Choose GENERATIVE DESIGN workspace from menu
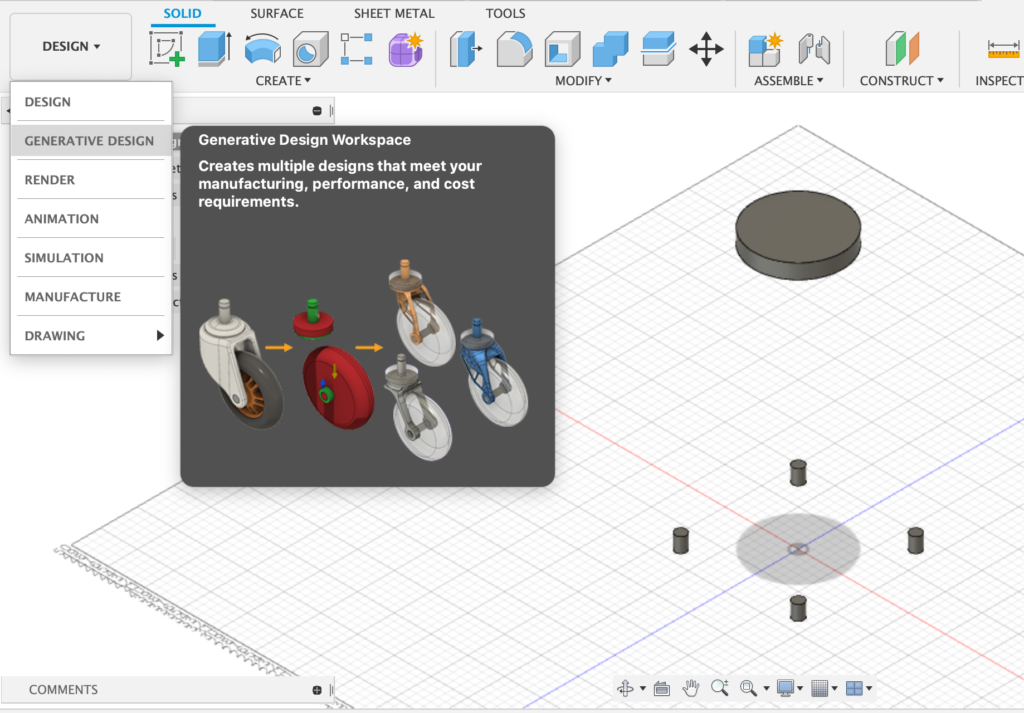This screenshot has height=713, width=1024. [x=89, y=141]
